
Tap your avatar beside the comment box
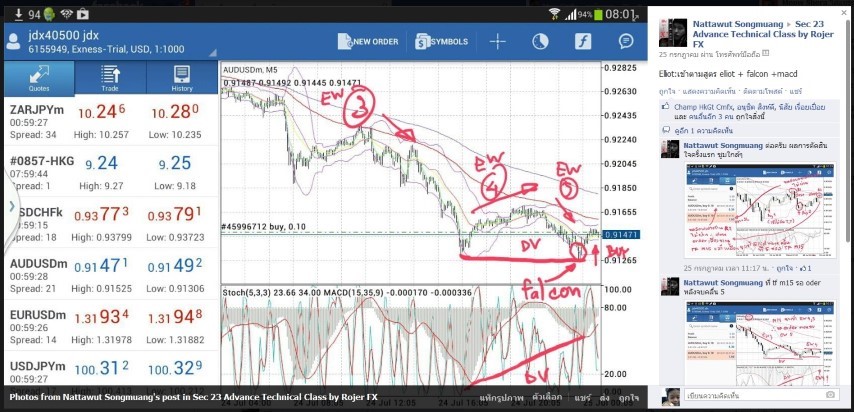point(672,397)
